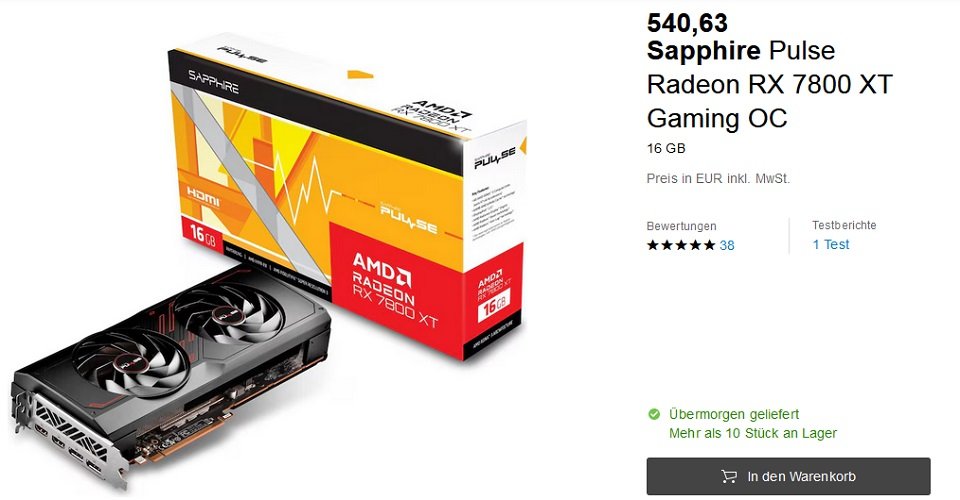This screenshot has width=960, height=500.
Task: Click the Sapphire logo on the box top
Action: pos(213,81)
